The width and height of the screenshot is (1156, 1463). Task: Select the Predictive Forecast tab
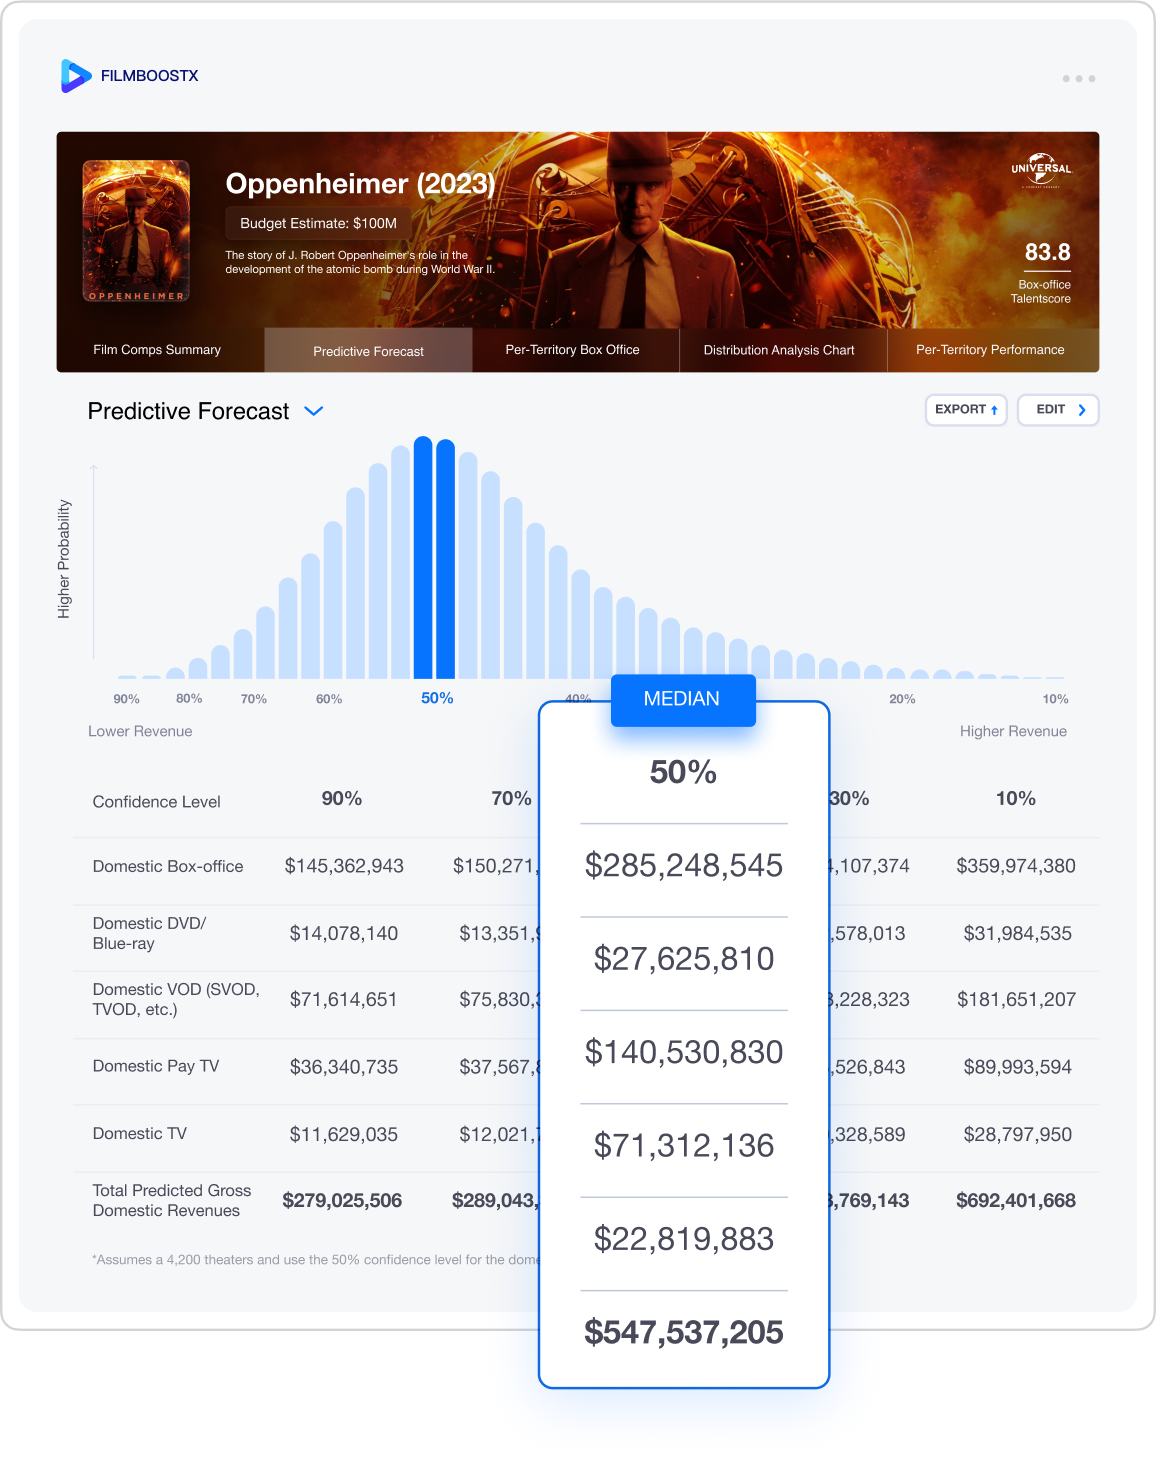368,351
